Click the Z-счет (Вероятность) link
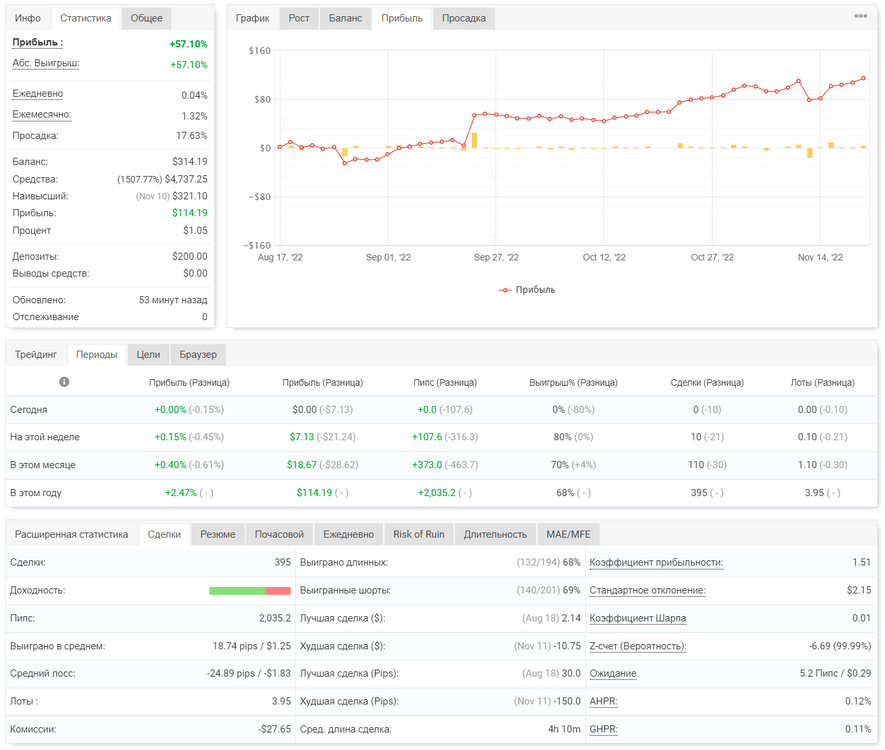This screenshot has height=750, width=885. coord(637,646)
